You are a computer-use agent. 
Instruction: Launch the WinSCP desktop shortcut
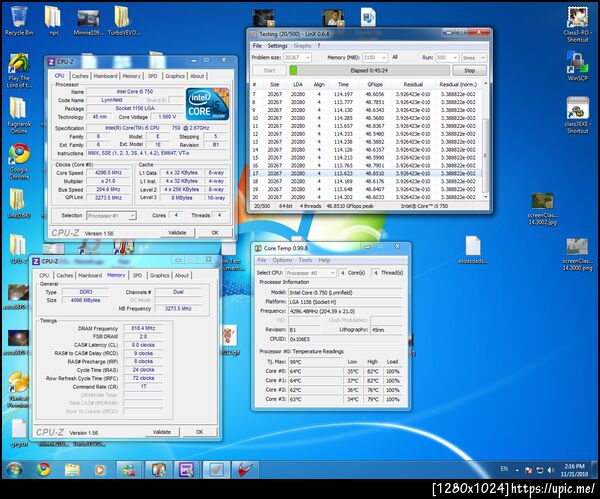click(x=577, y=67)
